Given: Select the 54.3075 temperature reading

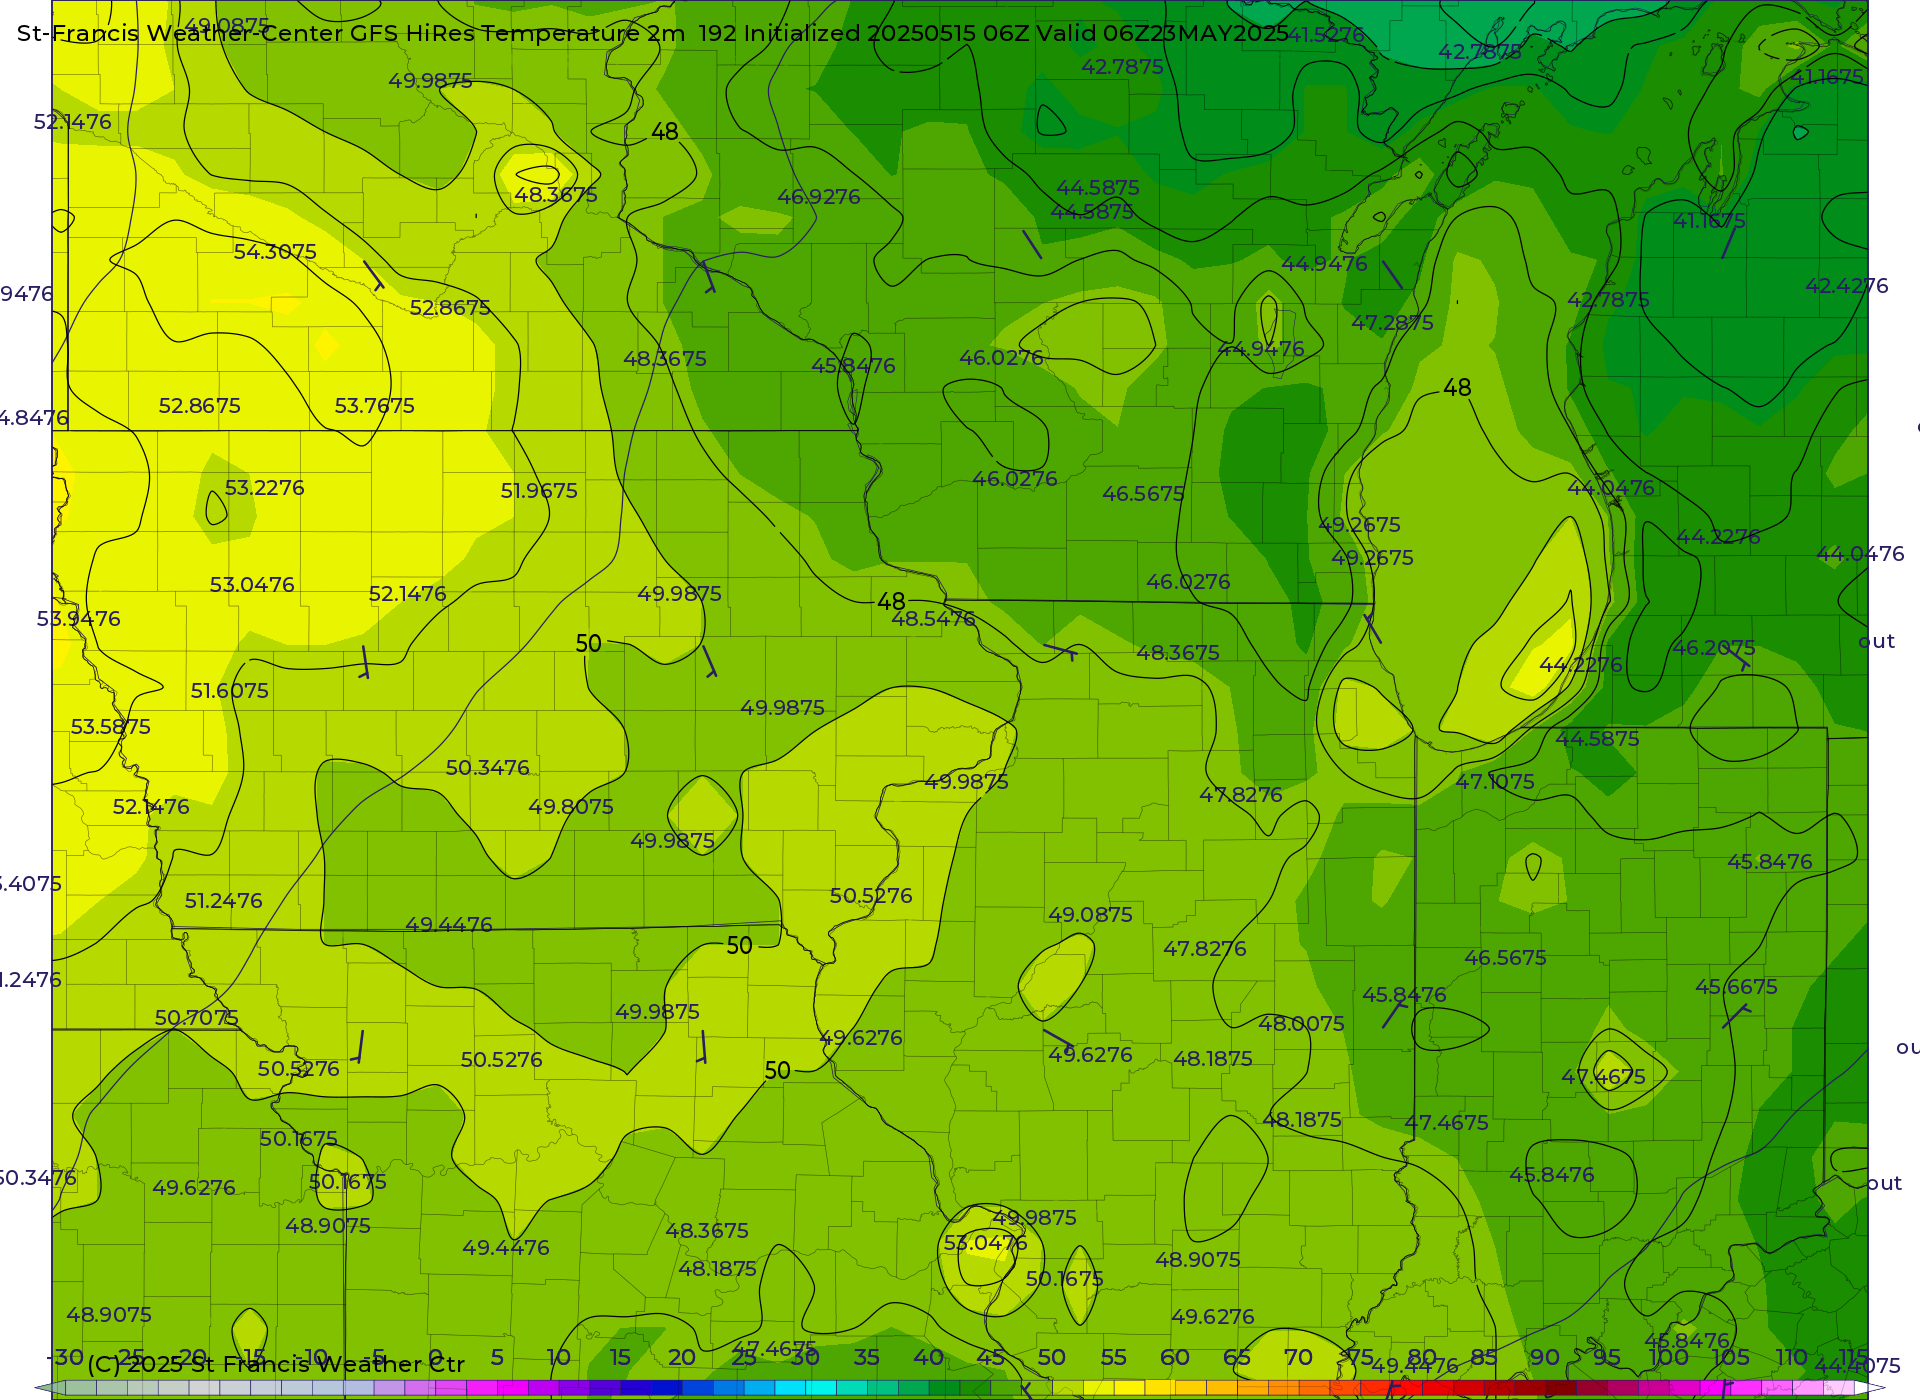Looking at the screenshot, I should pyautogui.click(x=275, y=252).
